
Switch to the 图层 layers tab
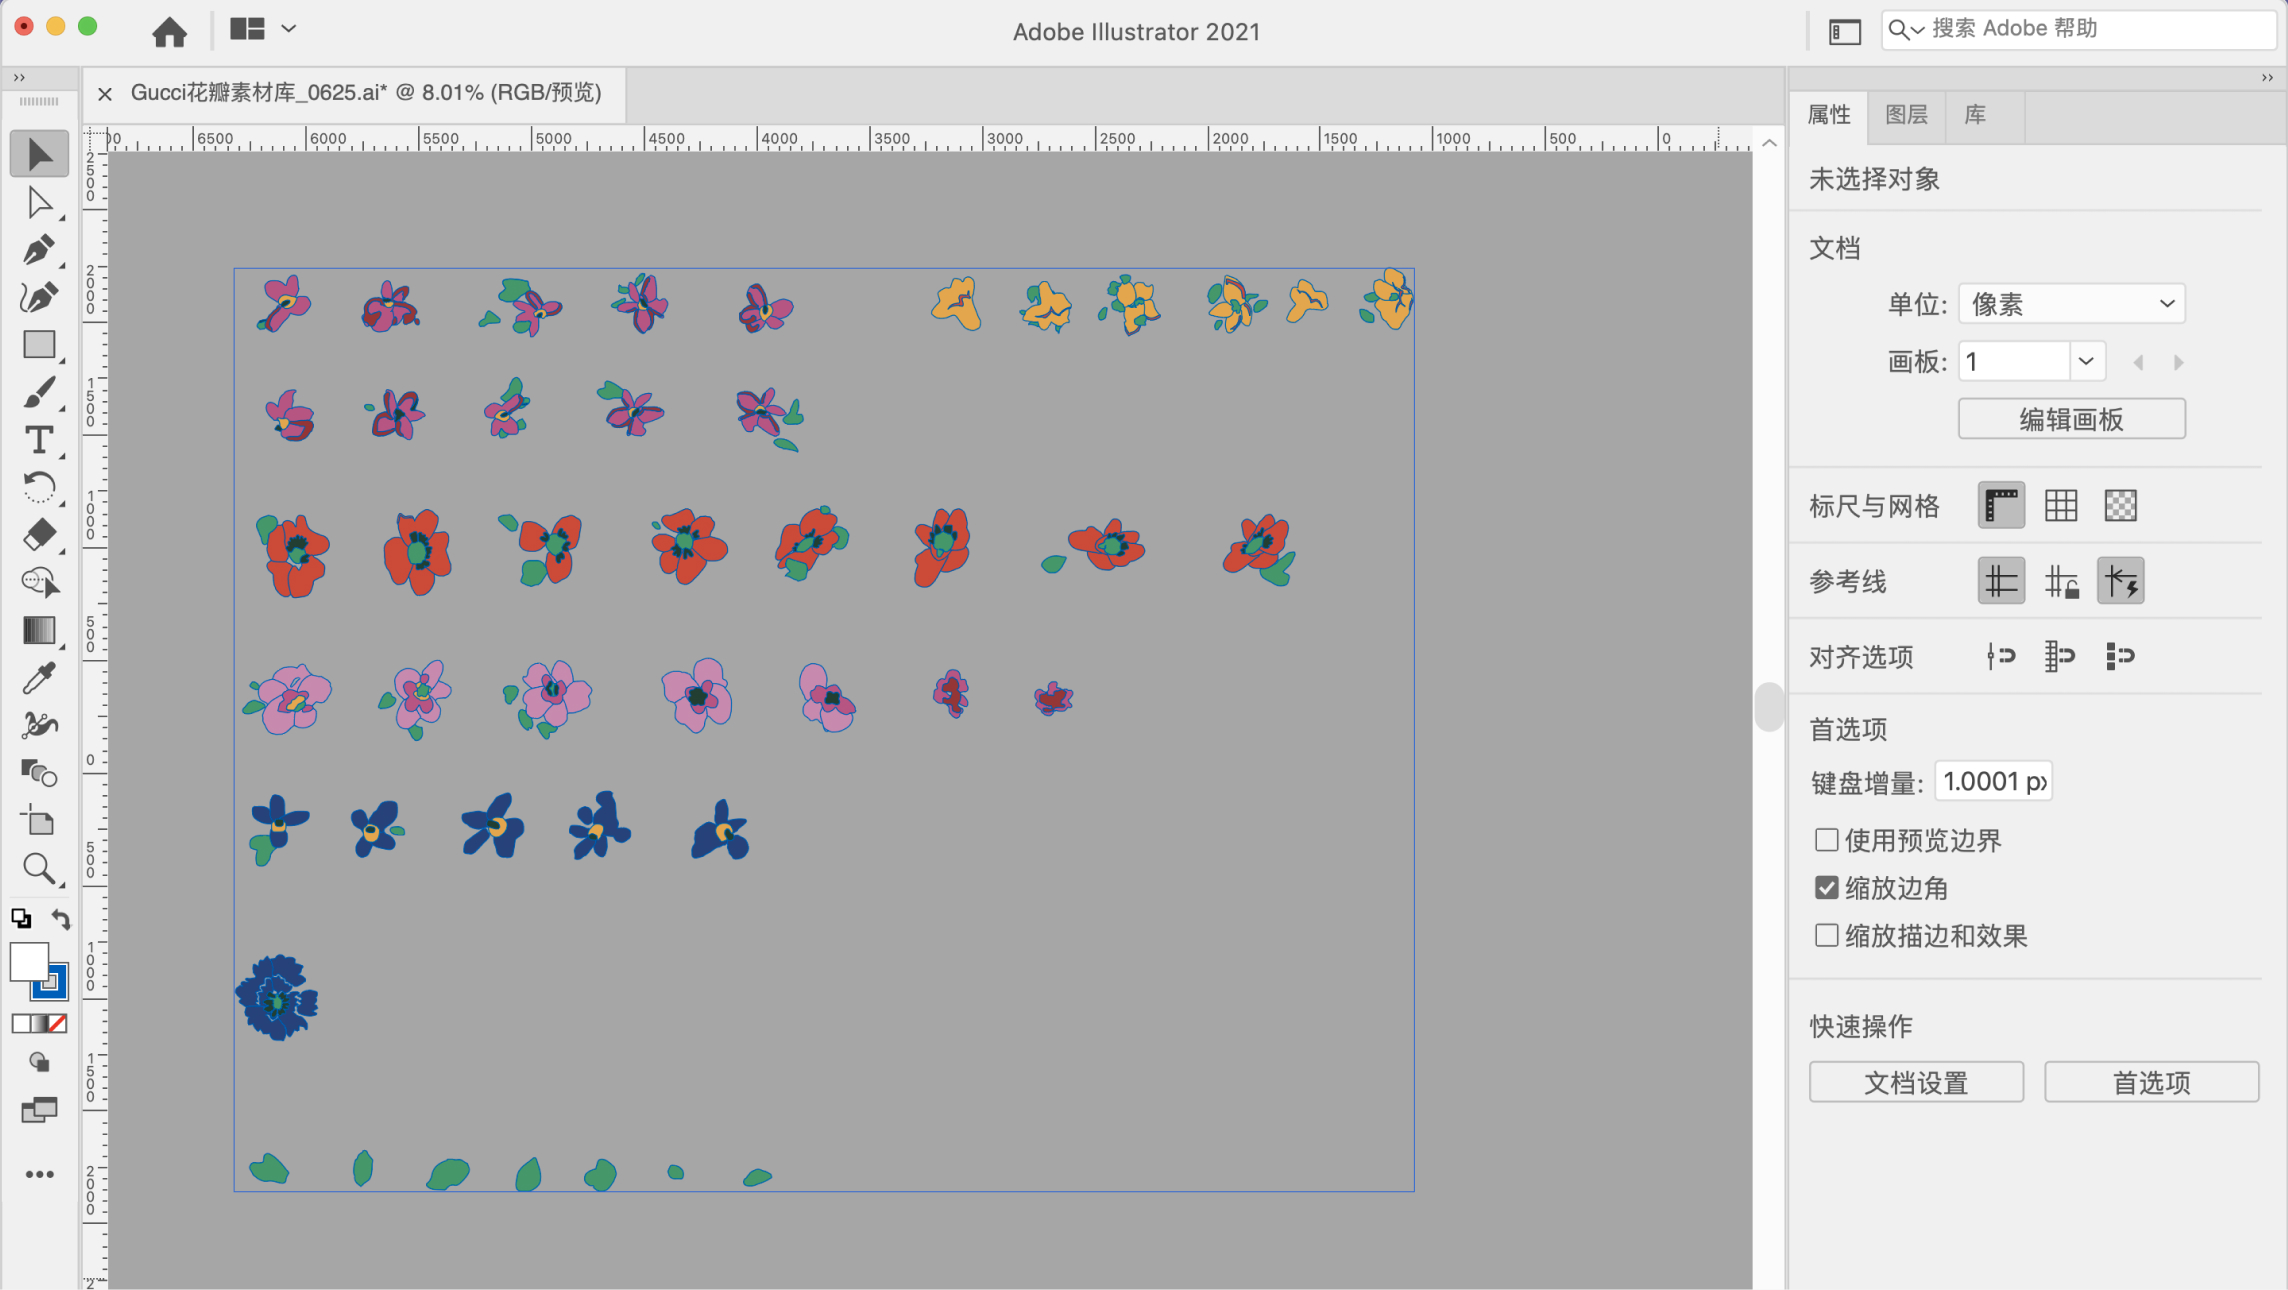[x=1906, y=115]
